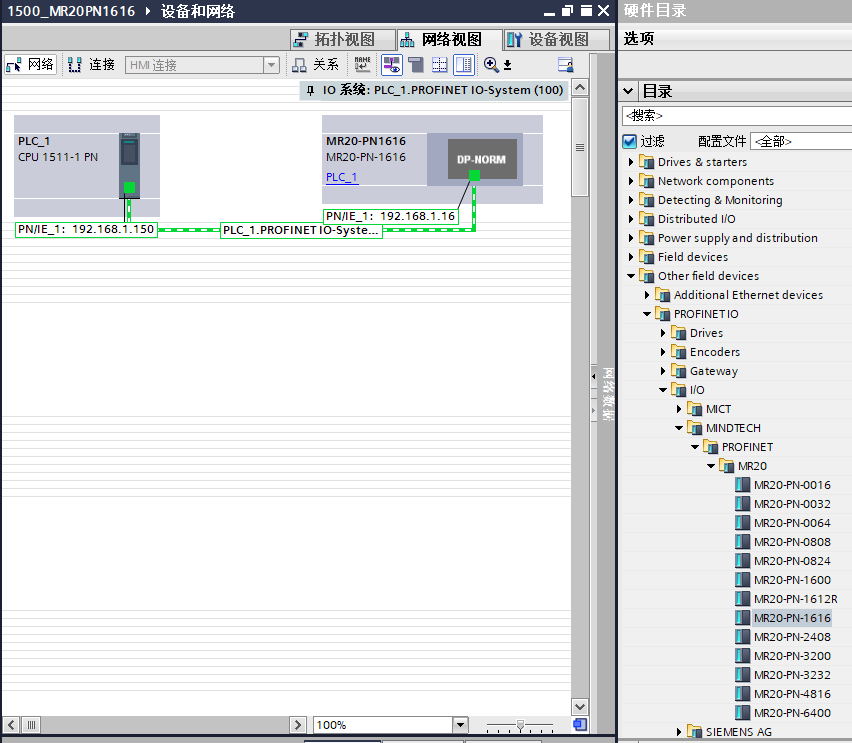Click green PROFINET port on DP-NORM module
This screenshot has width=852, height=743.
pos(474,176)
